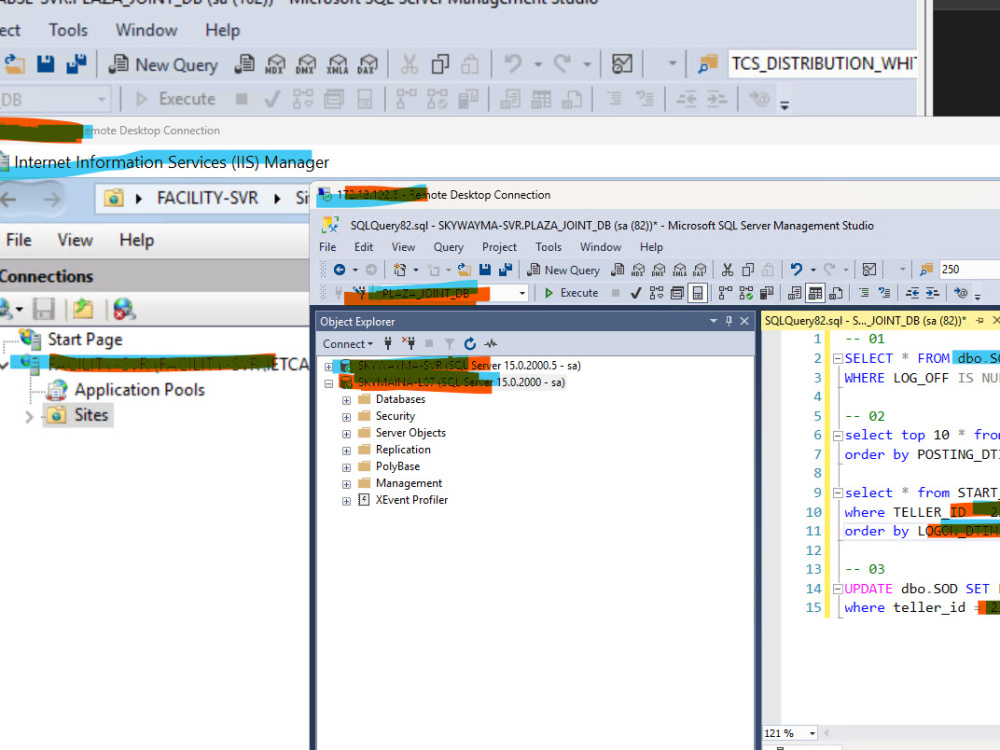Open Query Options icon in inner SSMS
The width and height of the screenshot is (1000, 750).
pos(677,293)
